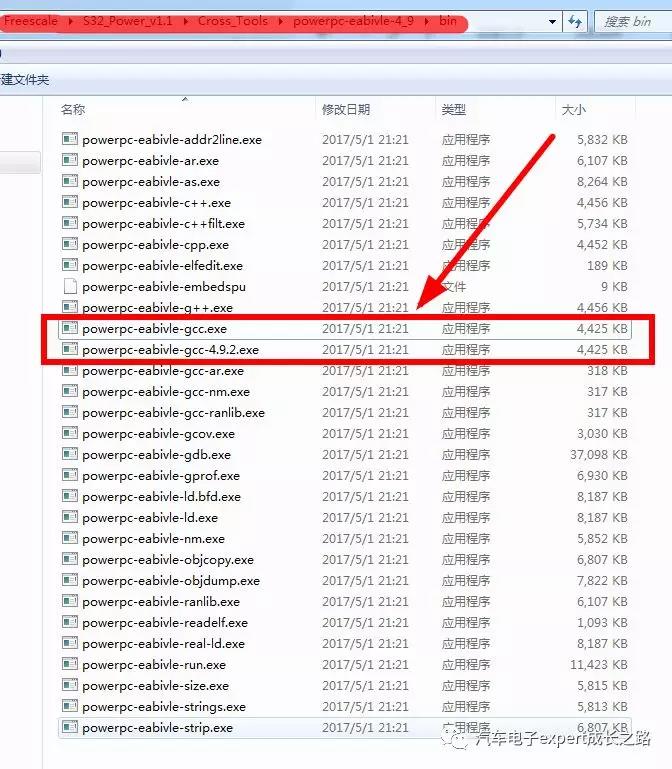This screenshot has width=672, height=769.
Task: Click the powerpc-eabivle-objdump.exe file icon
Action: coord(69,581)
